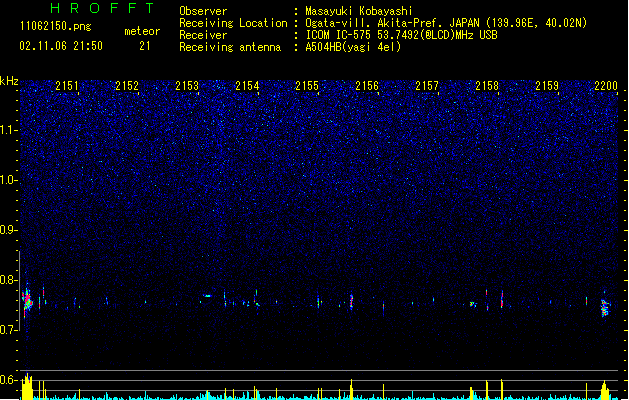Click the meteor count value 21
Image resolution: width=629 pixels, height=400 pixels.
point(145,46)
